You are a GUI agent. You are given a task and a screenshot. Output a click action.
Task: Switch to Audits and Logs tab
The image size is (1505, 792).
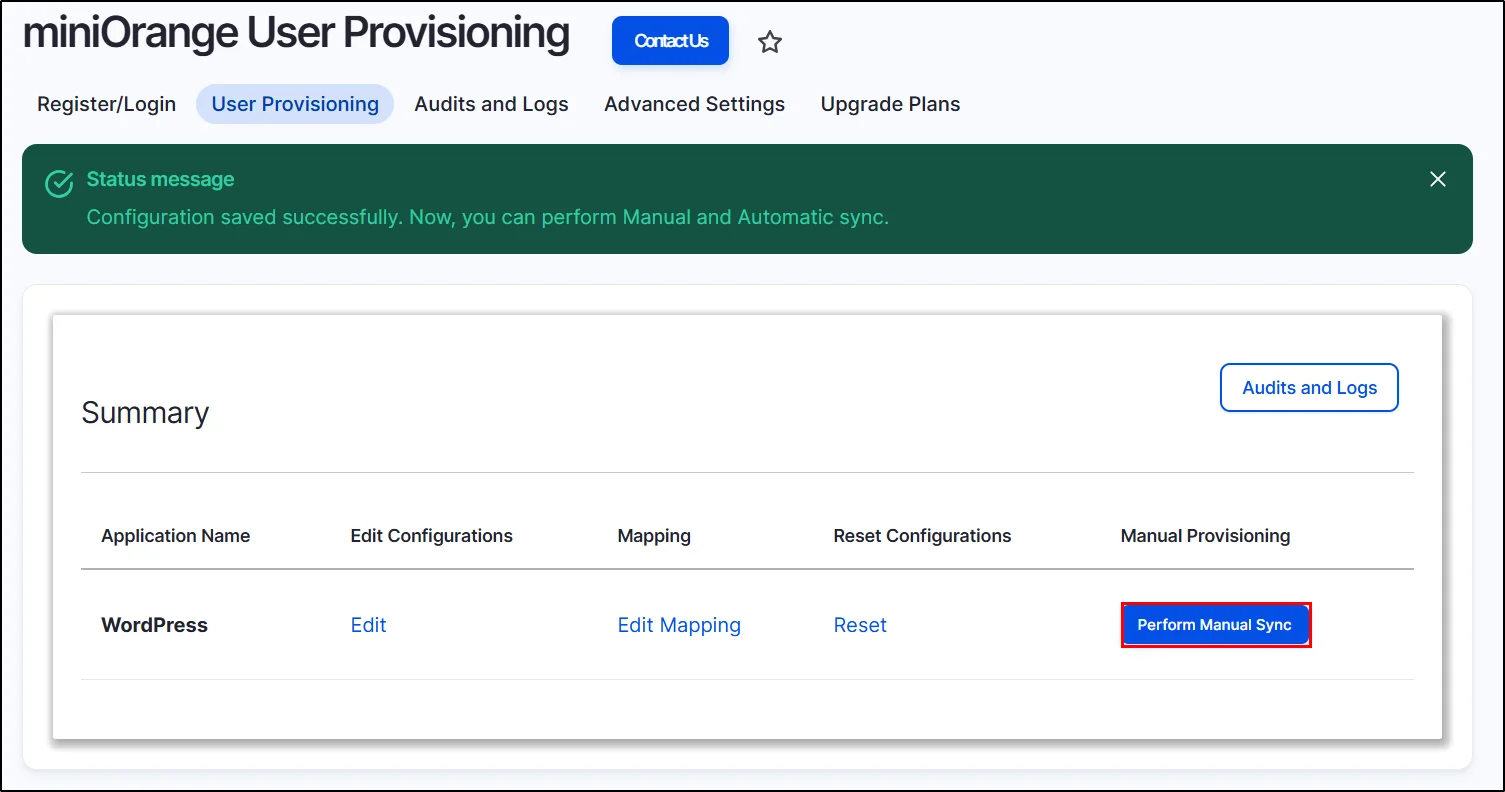(x=491, y=104)
